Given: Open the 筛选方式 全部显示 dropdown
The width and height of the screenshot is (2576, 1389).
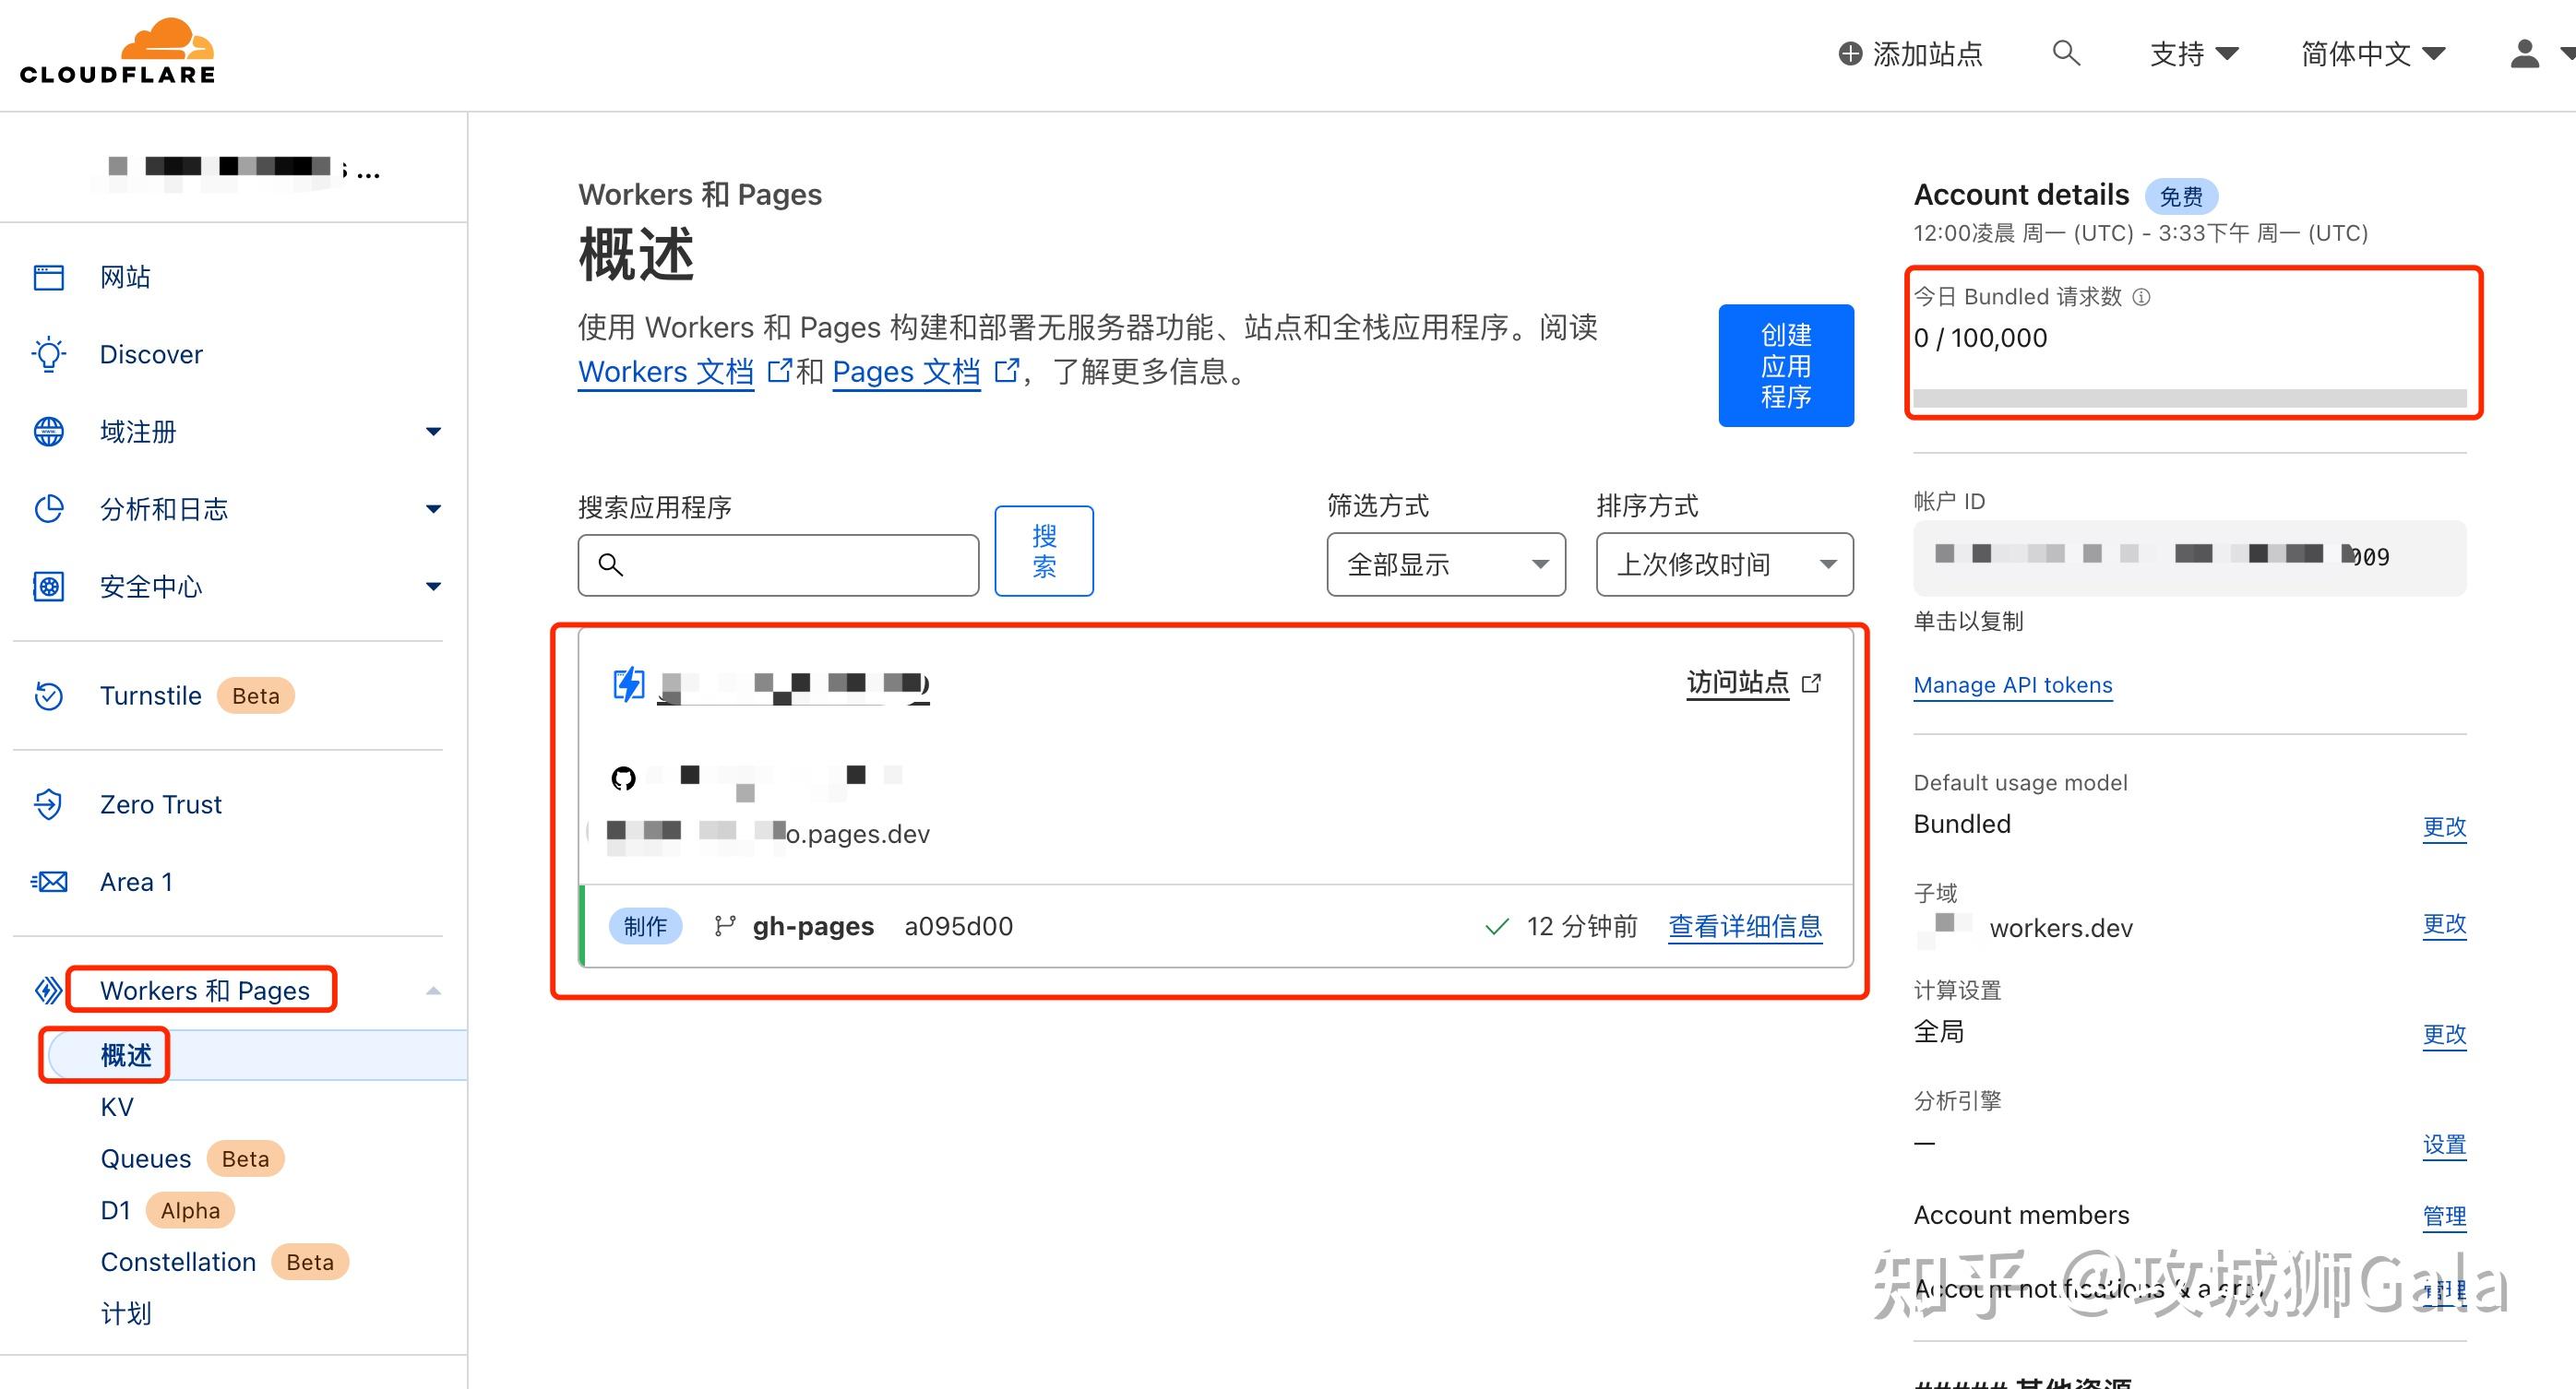Looking at the screenshot, I should [x=1446, y=565].
